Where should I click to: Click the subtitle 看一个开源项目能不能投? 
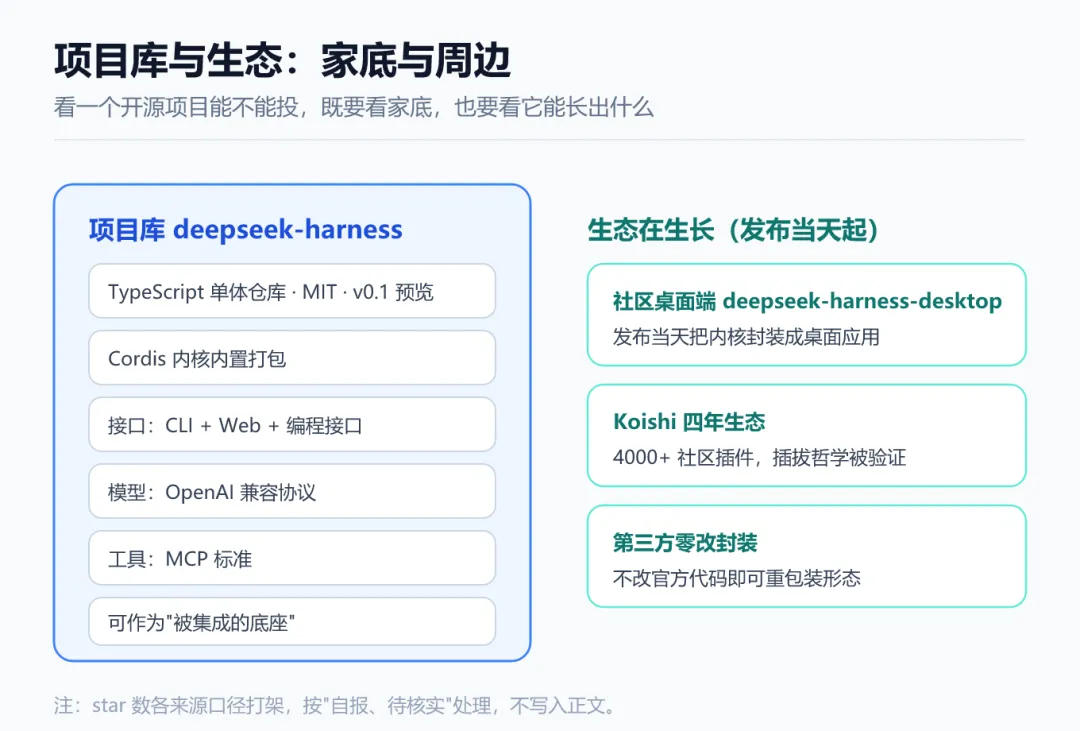pyautogui.click(x=176, y=107)
